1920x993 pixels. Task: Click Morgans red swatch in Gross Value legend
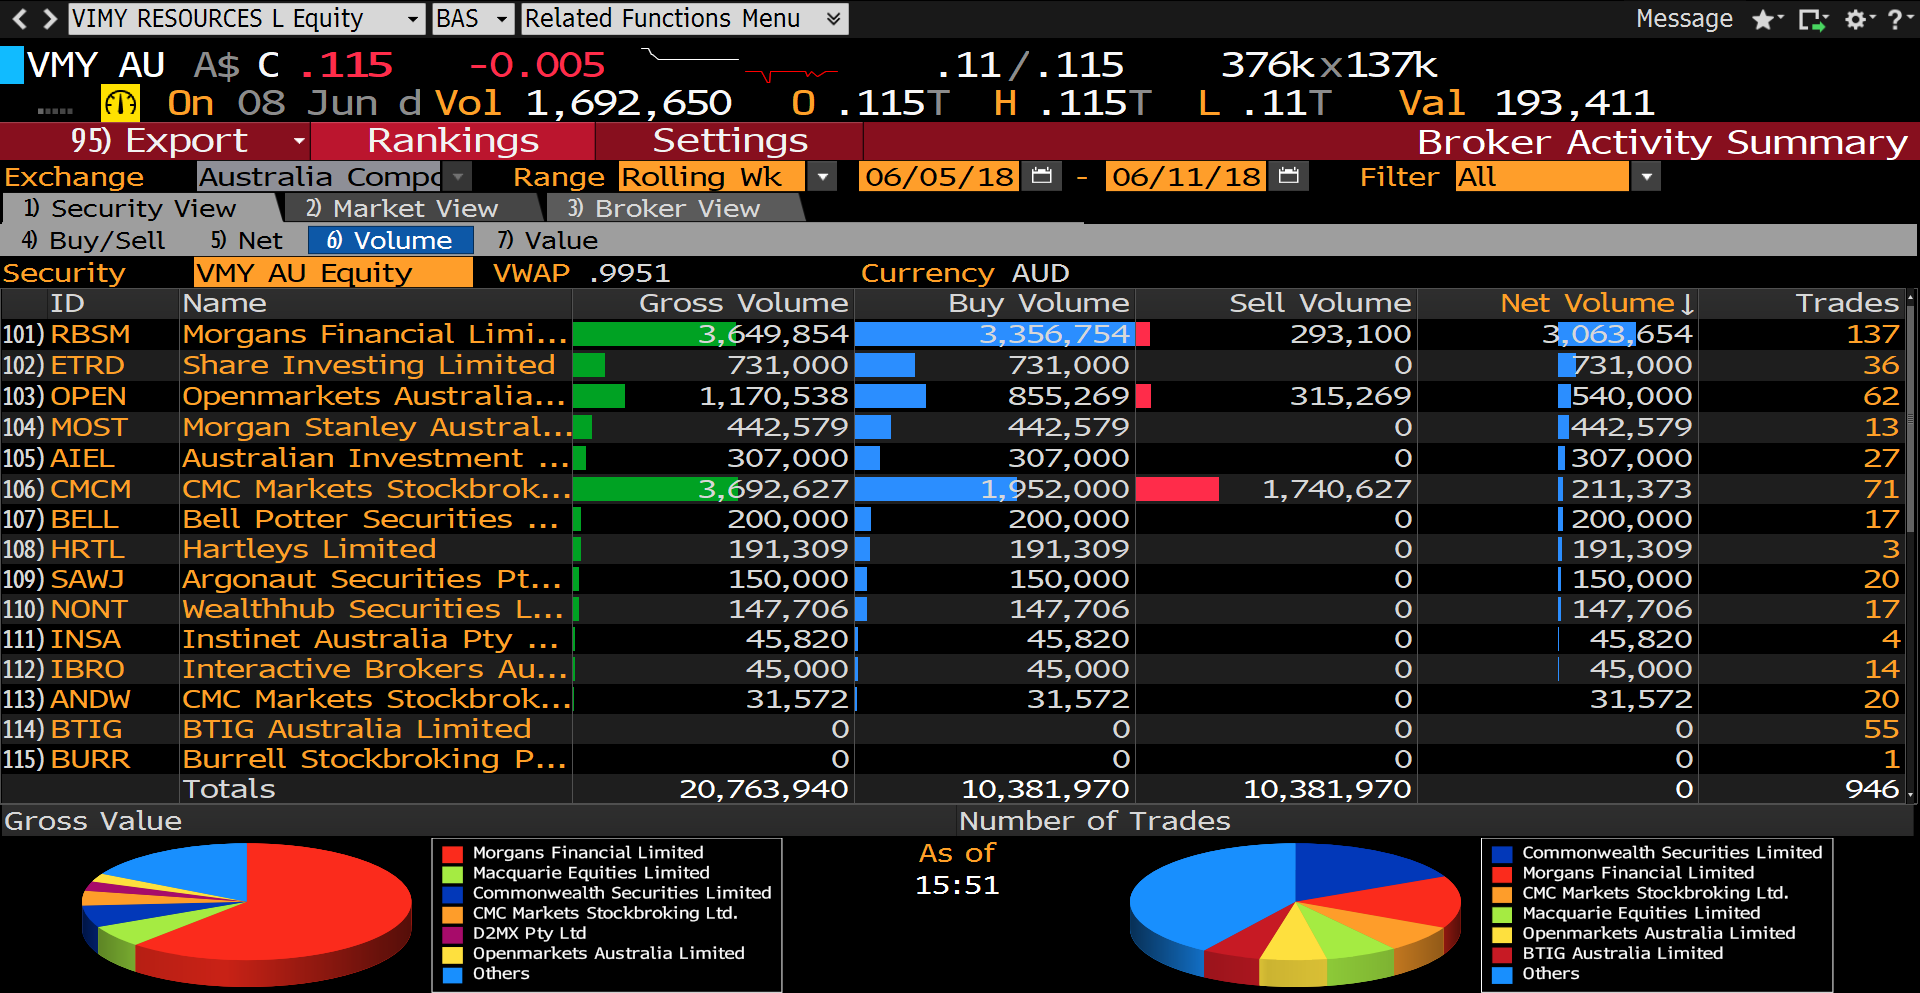(453, 854)
